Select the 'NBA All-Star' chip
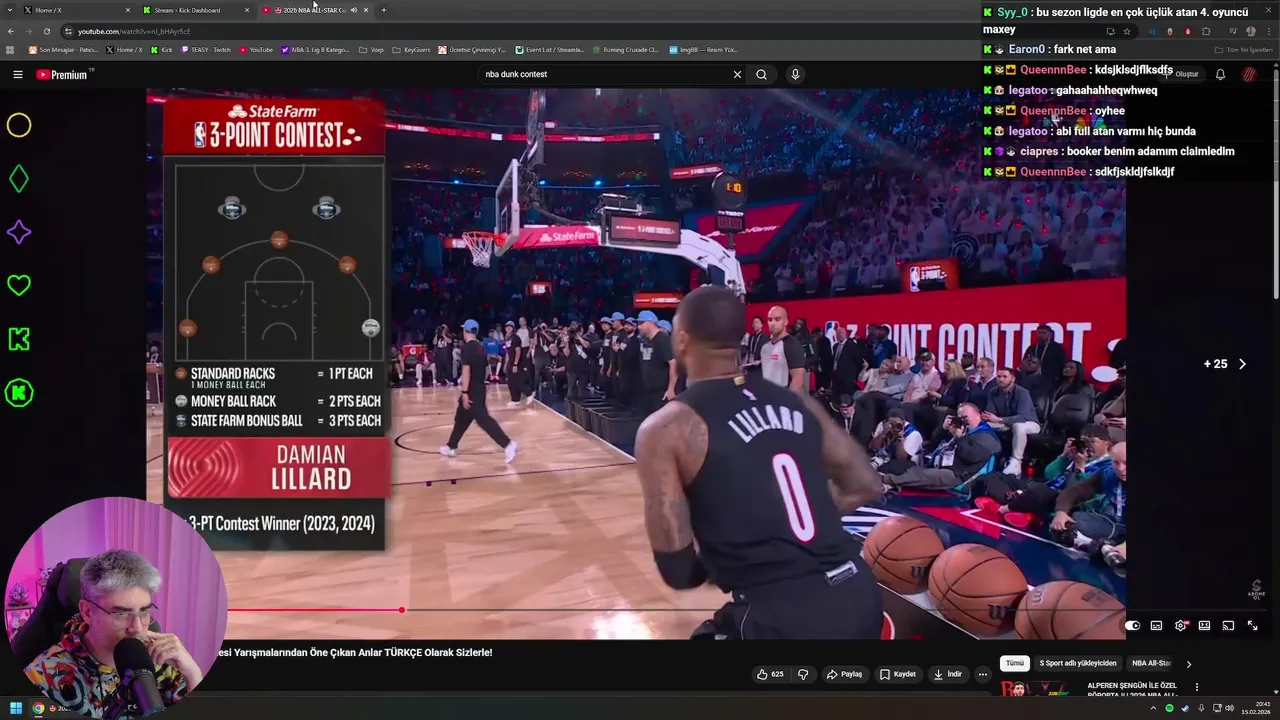This screenshot has height=720, width=1280. point(1151,663)
